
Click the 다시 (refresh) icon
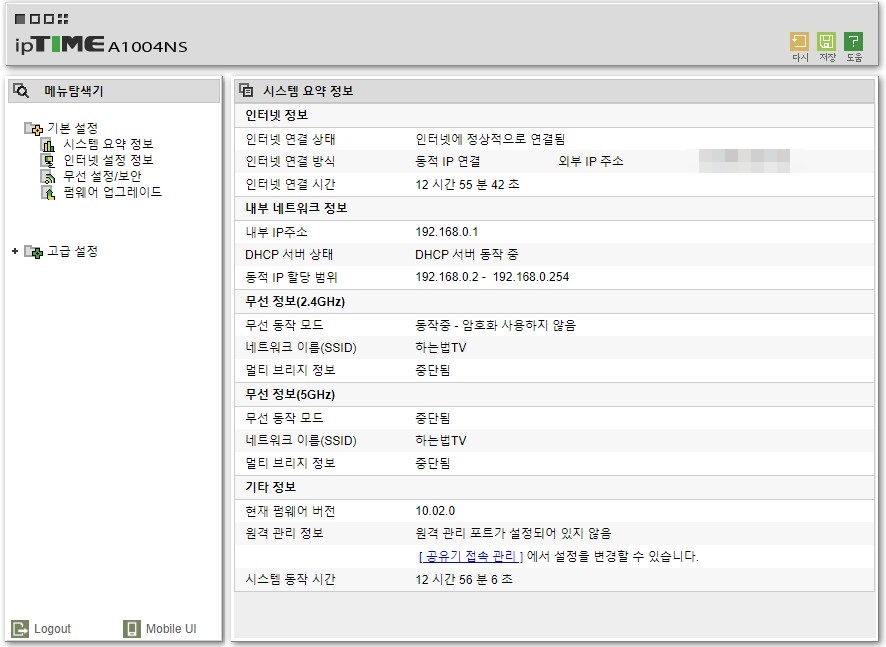coord(799,42)
